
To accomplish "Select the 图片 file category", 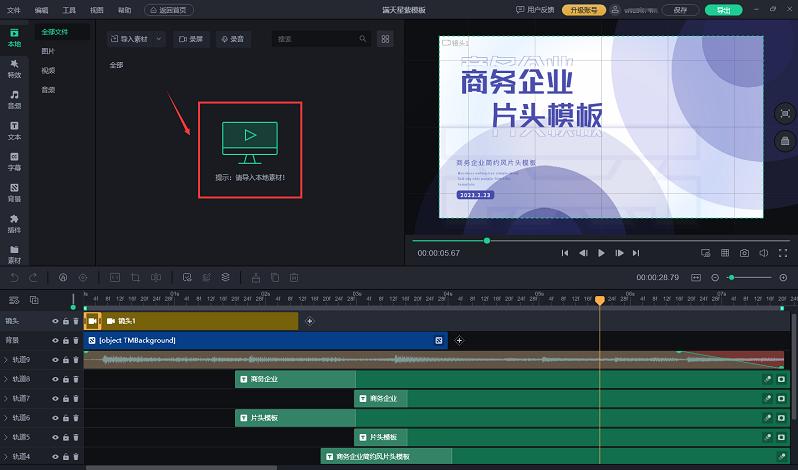I will coord(48,51).
